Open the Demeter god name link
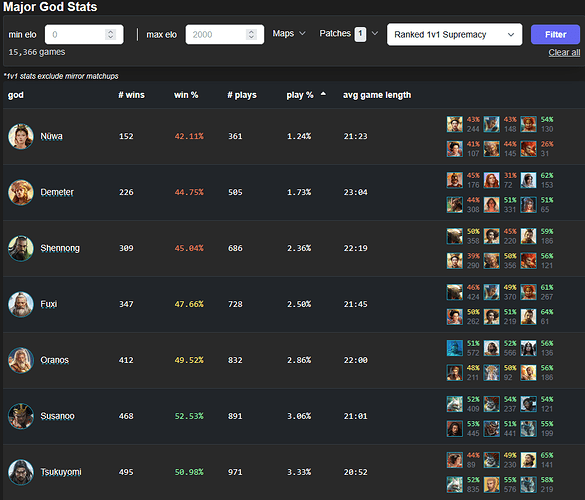The width and height of the screenshot is (585, 500). click(x=57, y=192)
